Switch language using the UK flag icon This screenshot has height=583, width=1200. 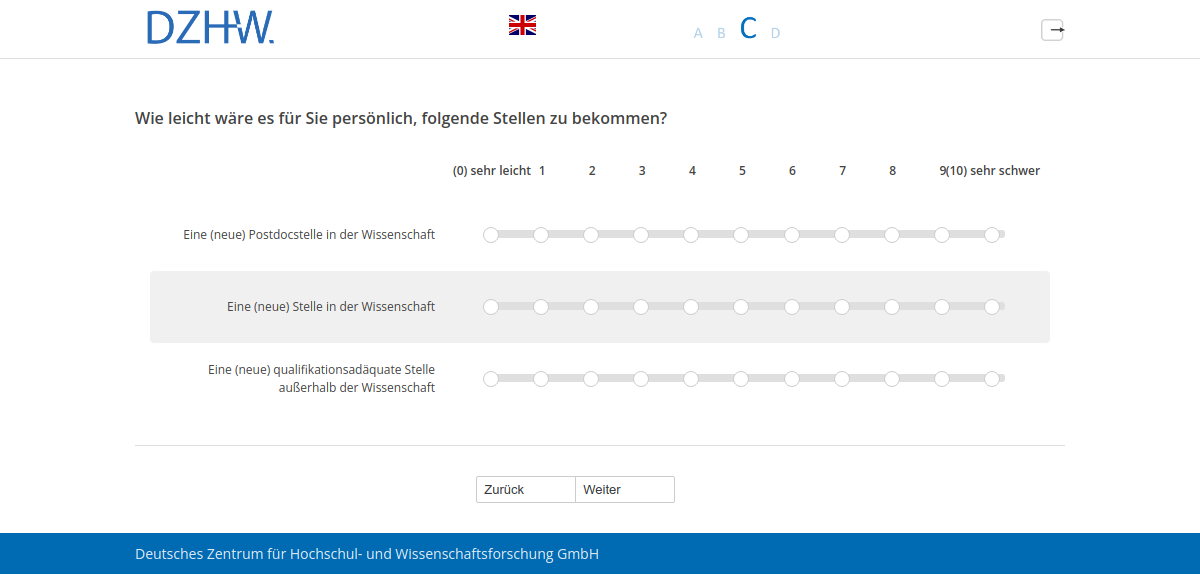522,25
